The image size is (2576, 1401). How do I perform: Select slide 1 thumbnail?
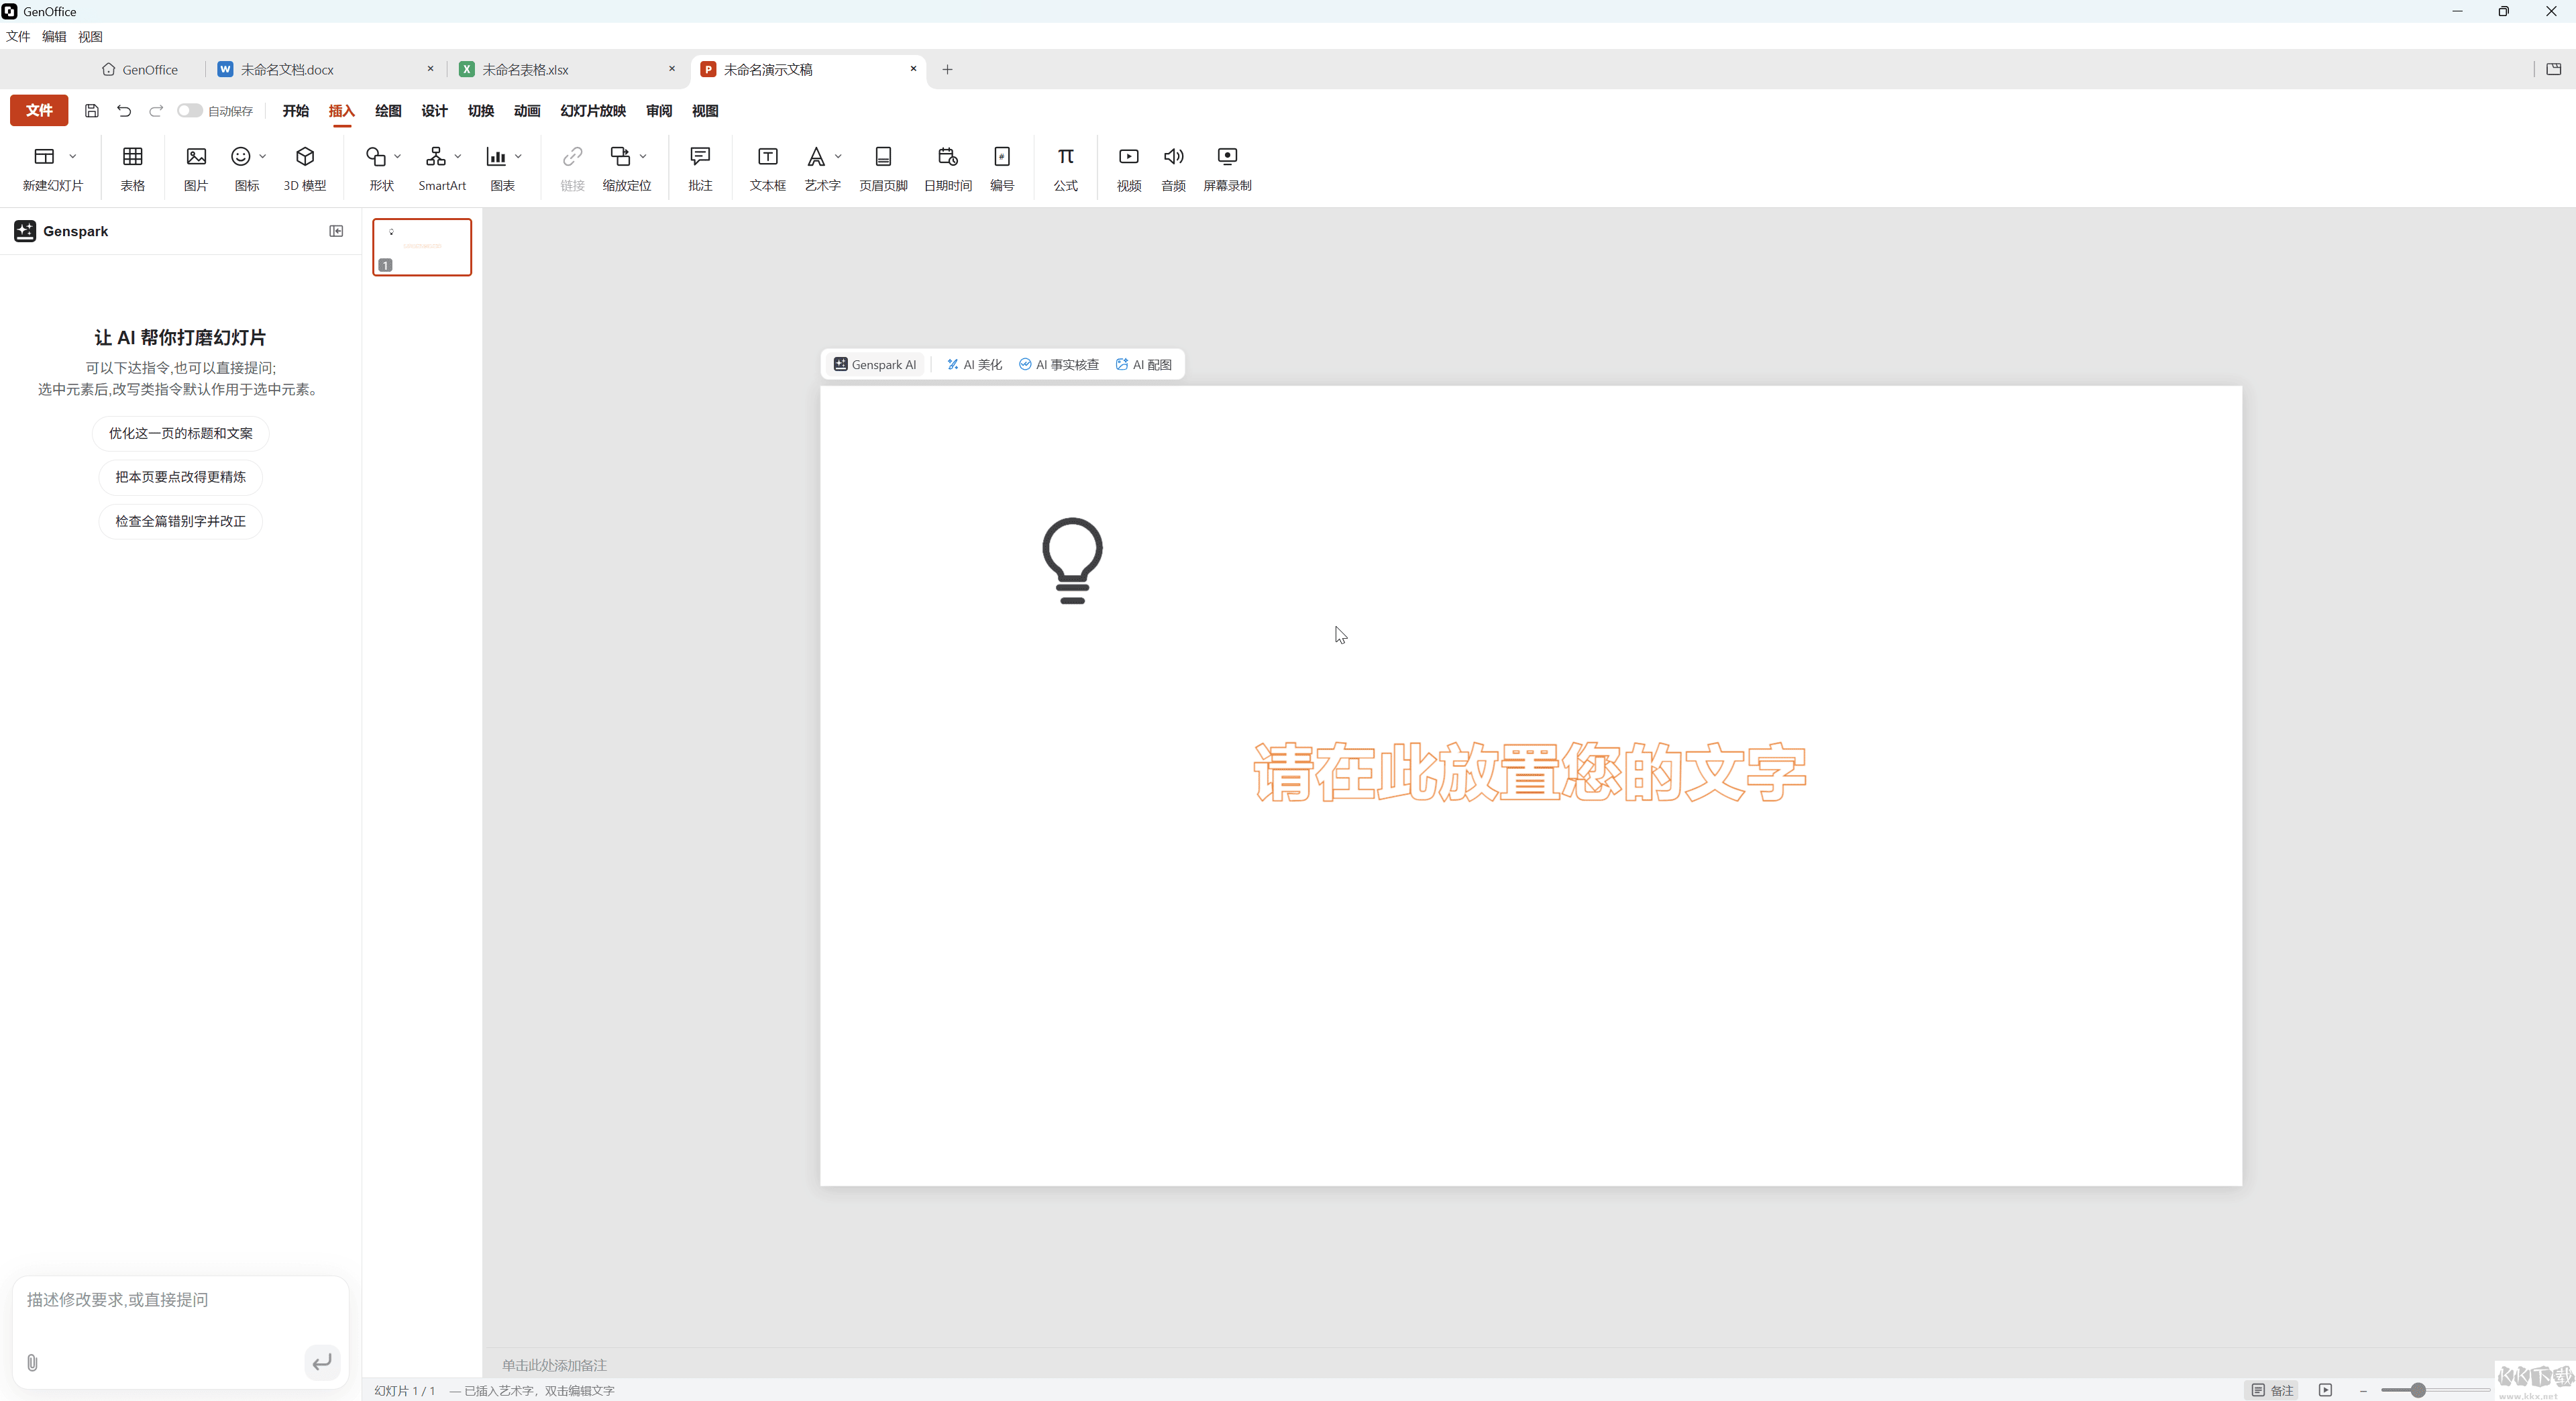pyautogui.click(x=422, y=247)
